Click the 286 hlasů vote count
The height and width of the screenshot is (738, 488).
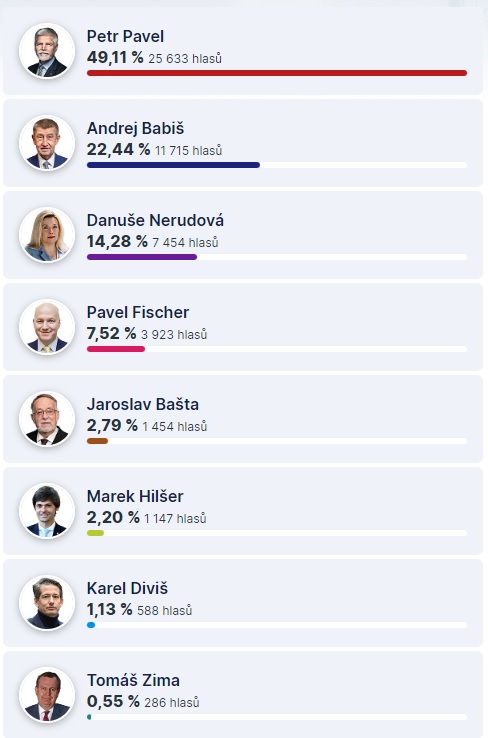172,703
